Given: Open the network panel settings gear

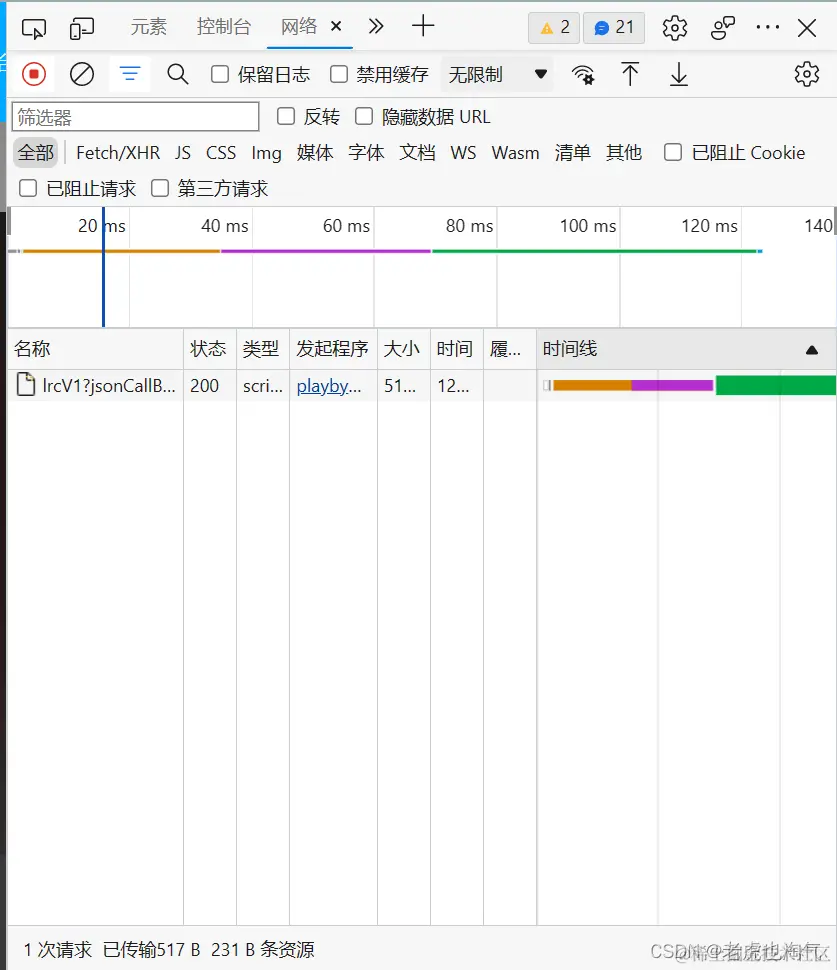Looking at the screenshot, I should click(806, 73).
